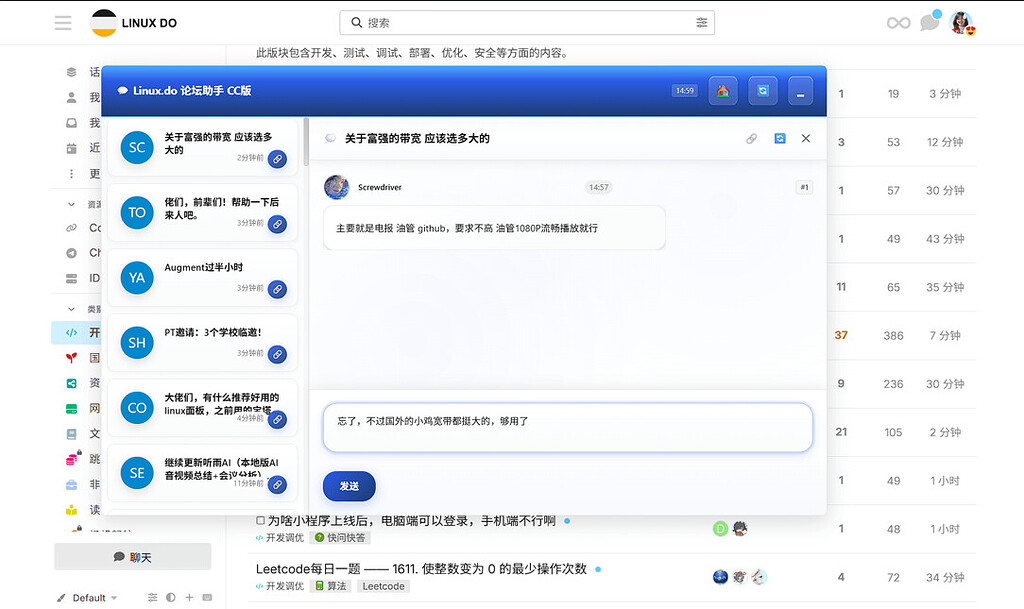Screen dimensions: 1024x609
Task: Click the SC avatar circle
Action: point(137,148)
